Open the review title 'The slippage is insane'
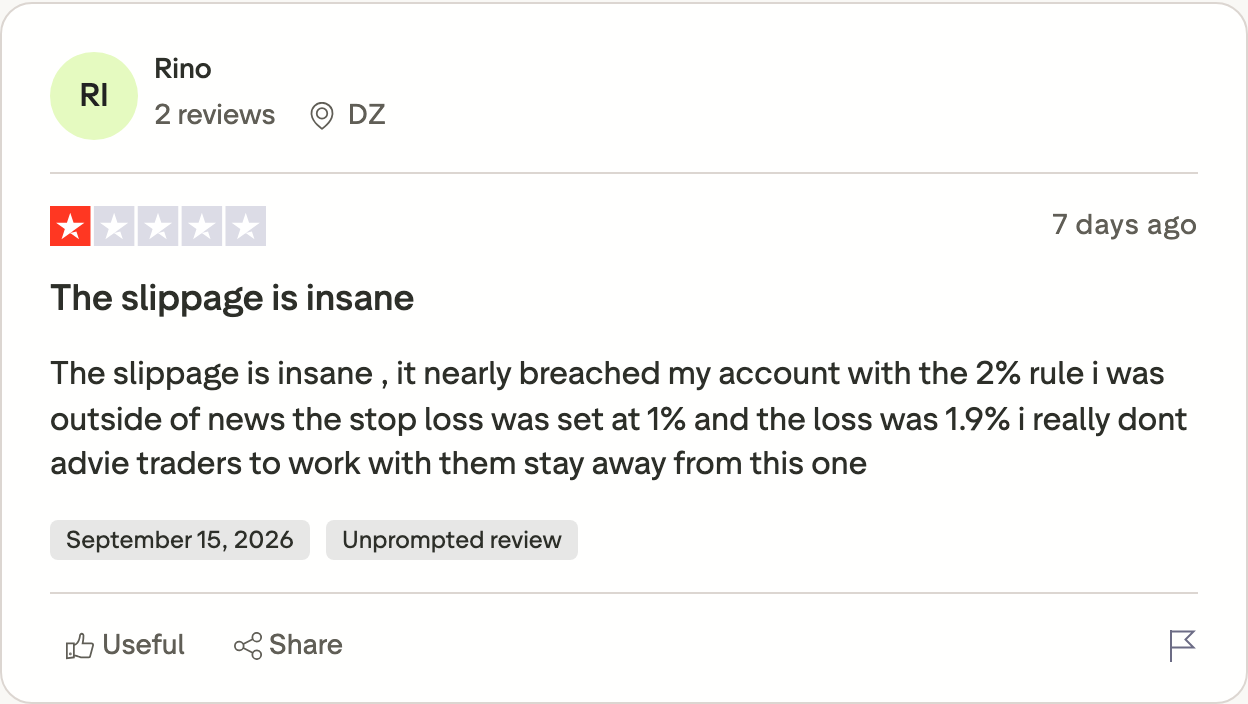 [x=232, y=298]
